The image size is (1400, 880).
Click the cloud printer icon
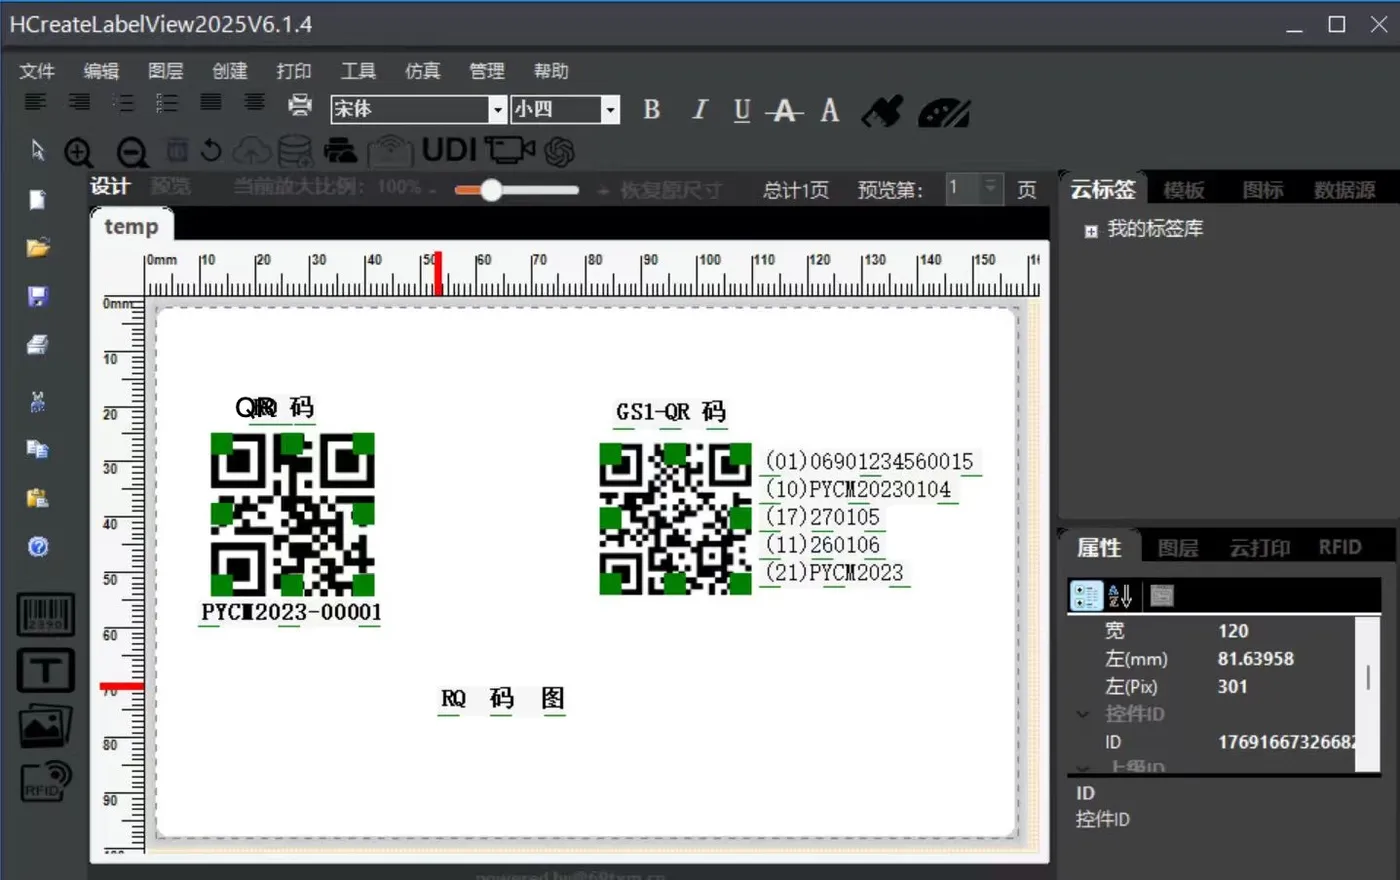(x=390, y=151)
